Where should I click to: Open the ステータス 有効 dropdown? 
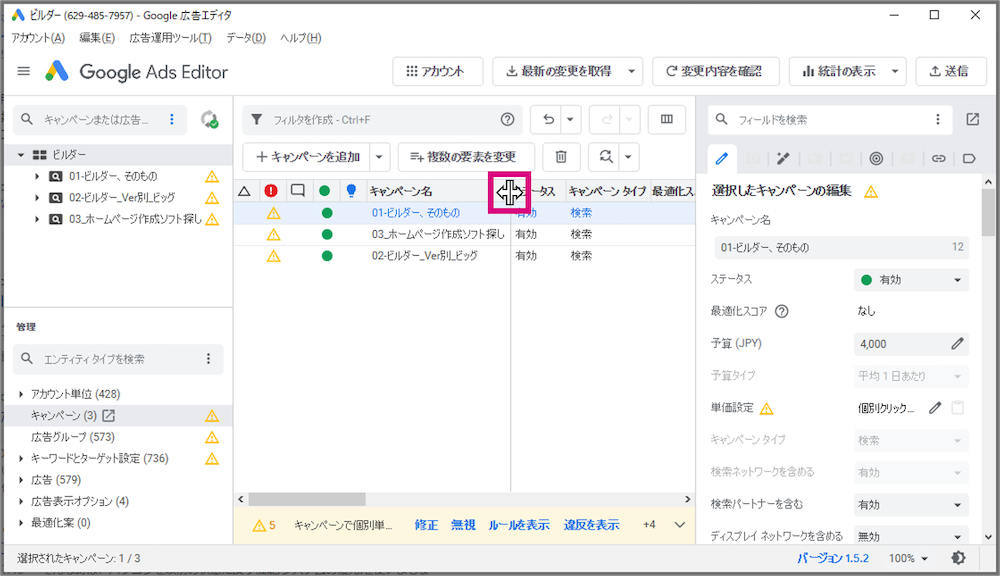(911, 280)
